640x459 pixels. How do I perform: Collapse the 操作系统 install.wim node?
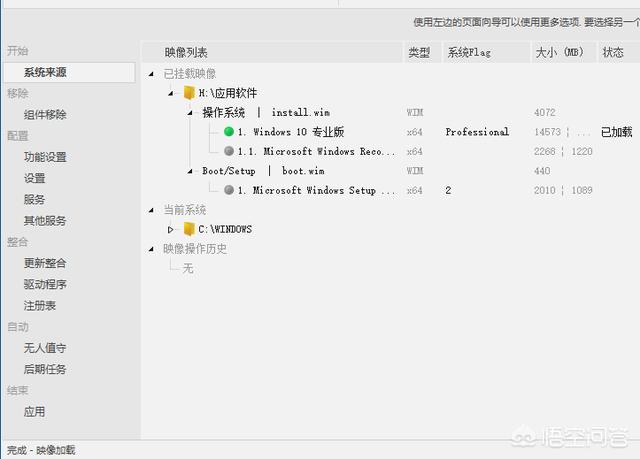[x=190, y=113]
